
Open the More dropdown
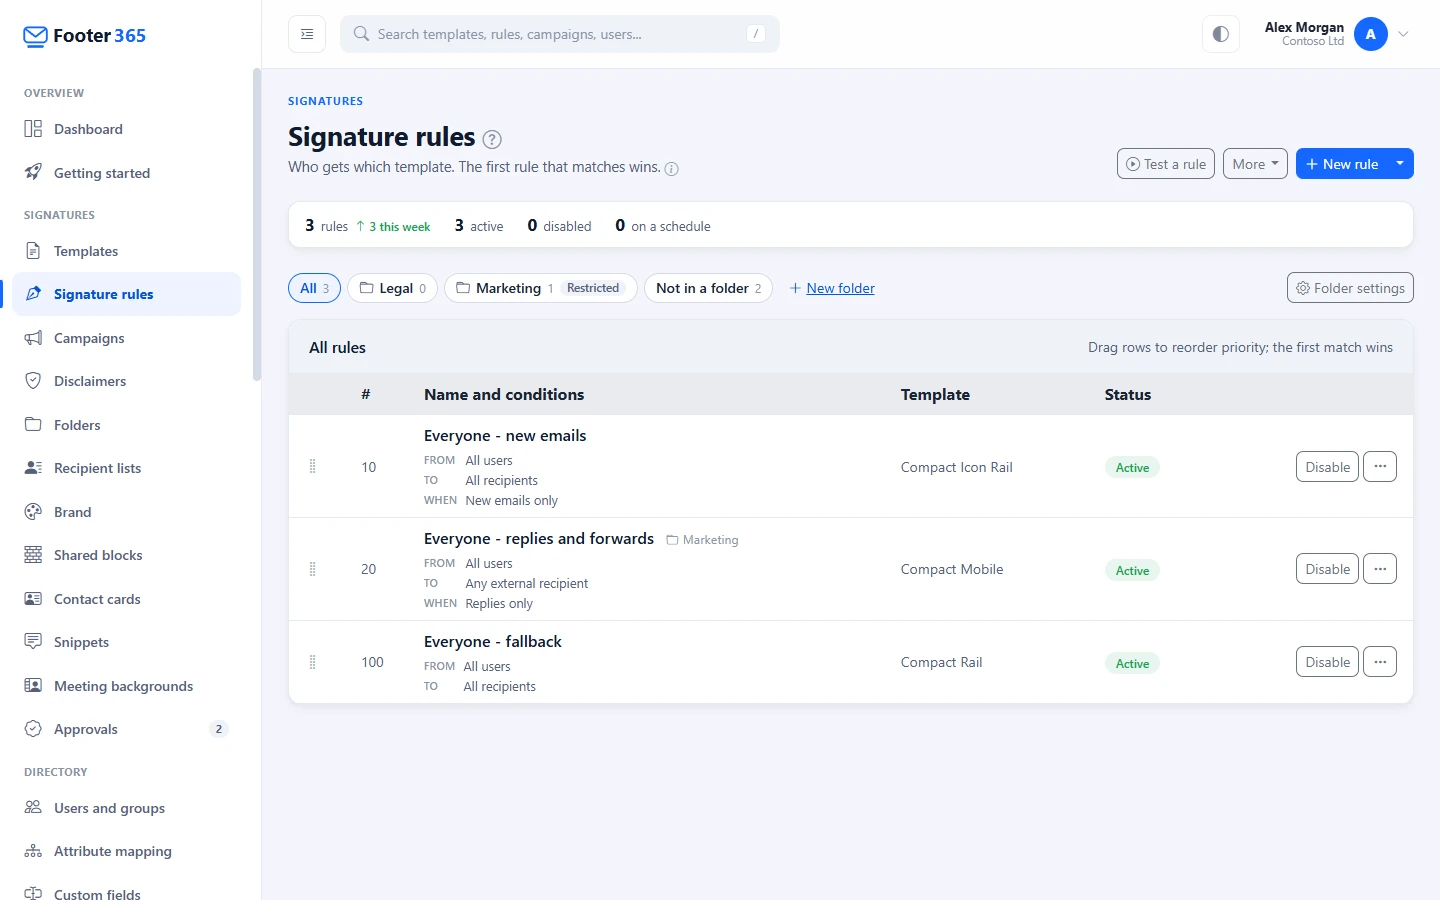pyautogui.click(x=1255, y=164)
